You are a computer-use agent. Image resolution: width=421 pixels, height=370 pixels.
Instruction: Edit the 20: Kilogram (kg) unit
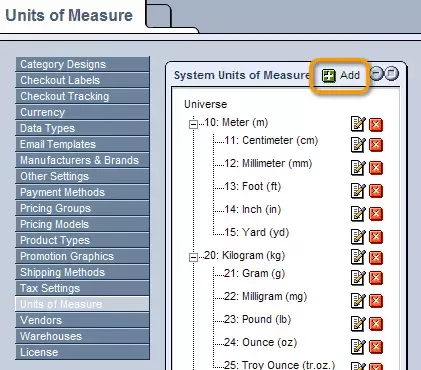pos(358,257)
